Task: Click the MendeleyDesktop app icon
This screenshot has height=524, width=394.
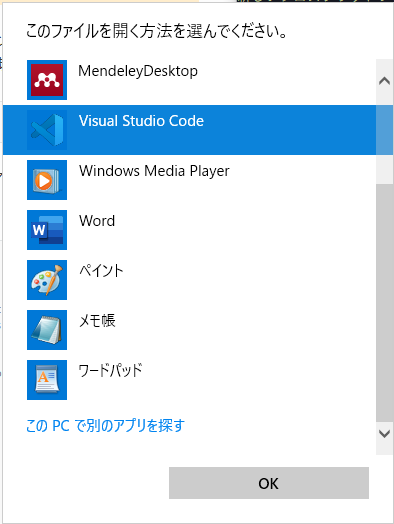Action: pyautogui.click(x=47, y=80)
